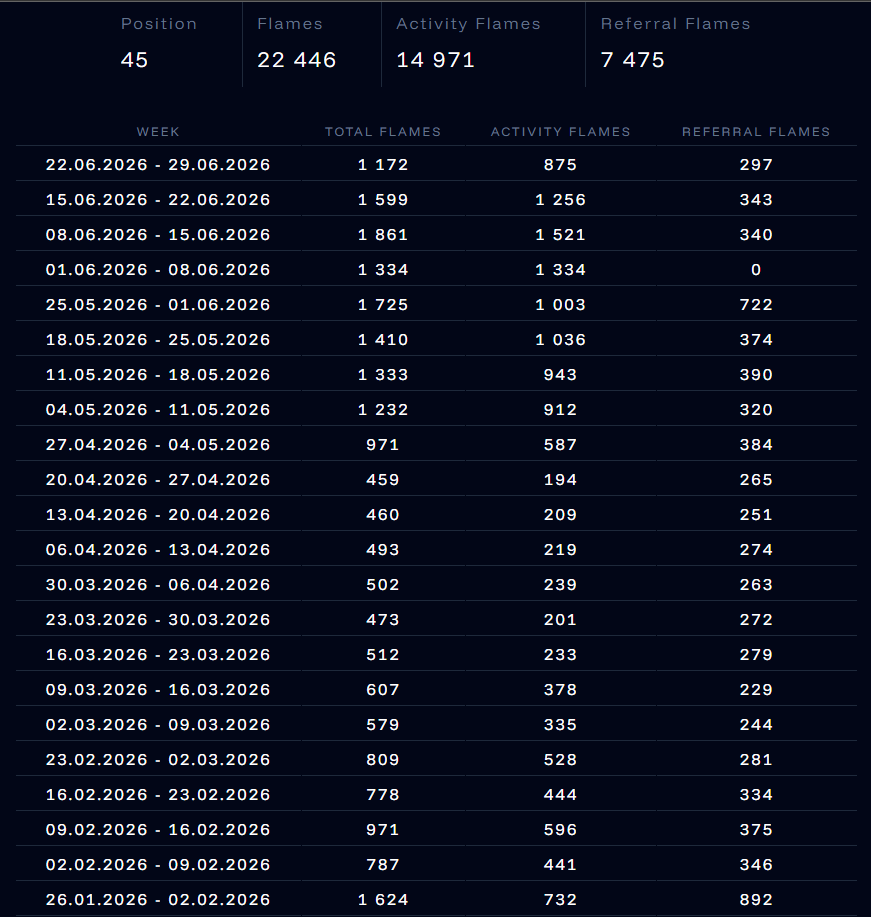Select referral flames value 229

pyautogui.click(x=756, y=690)
